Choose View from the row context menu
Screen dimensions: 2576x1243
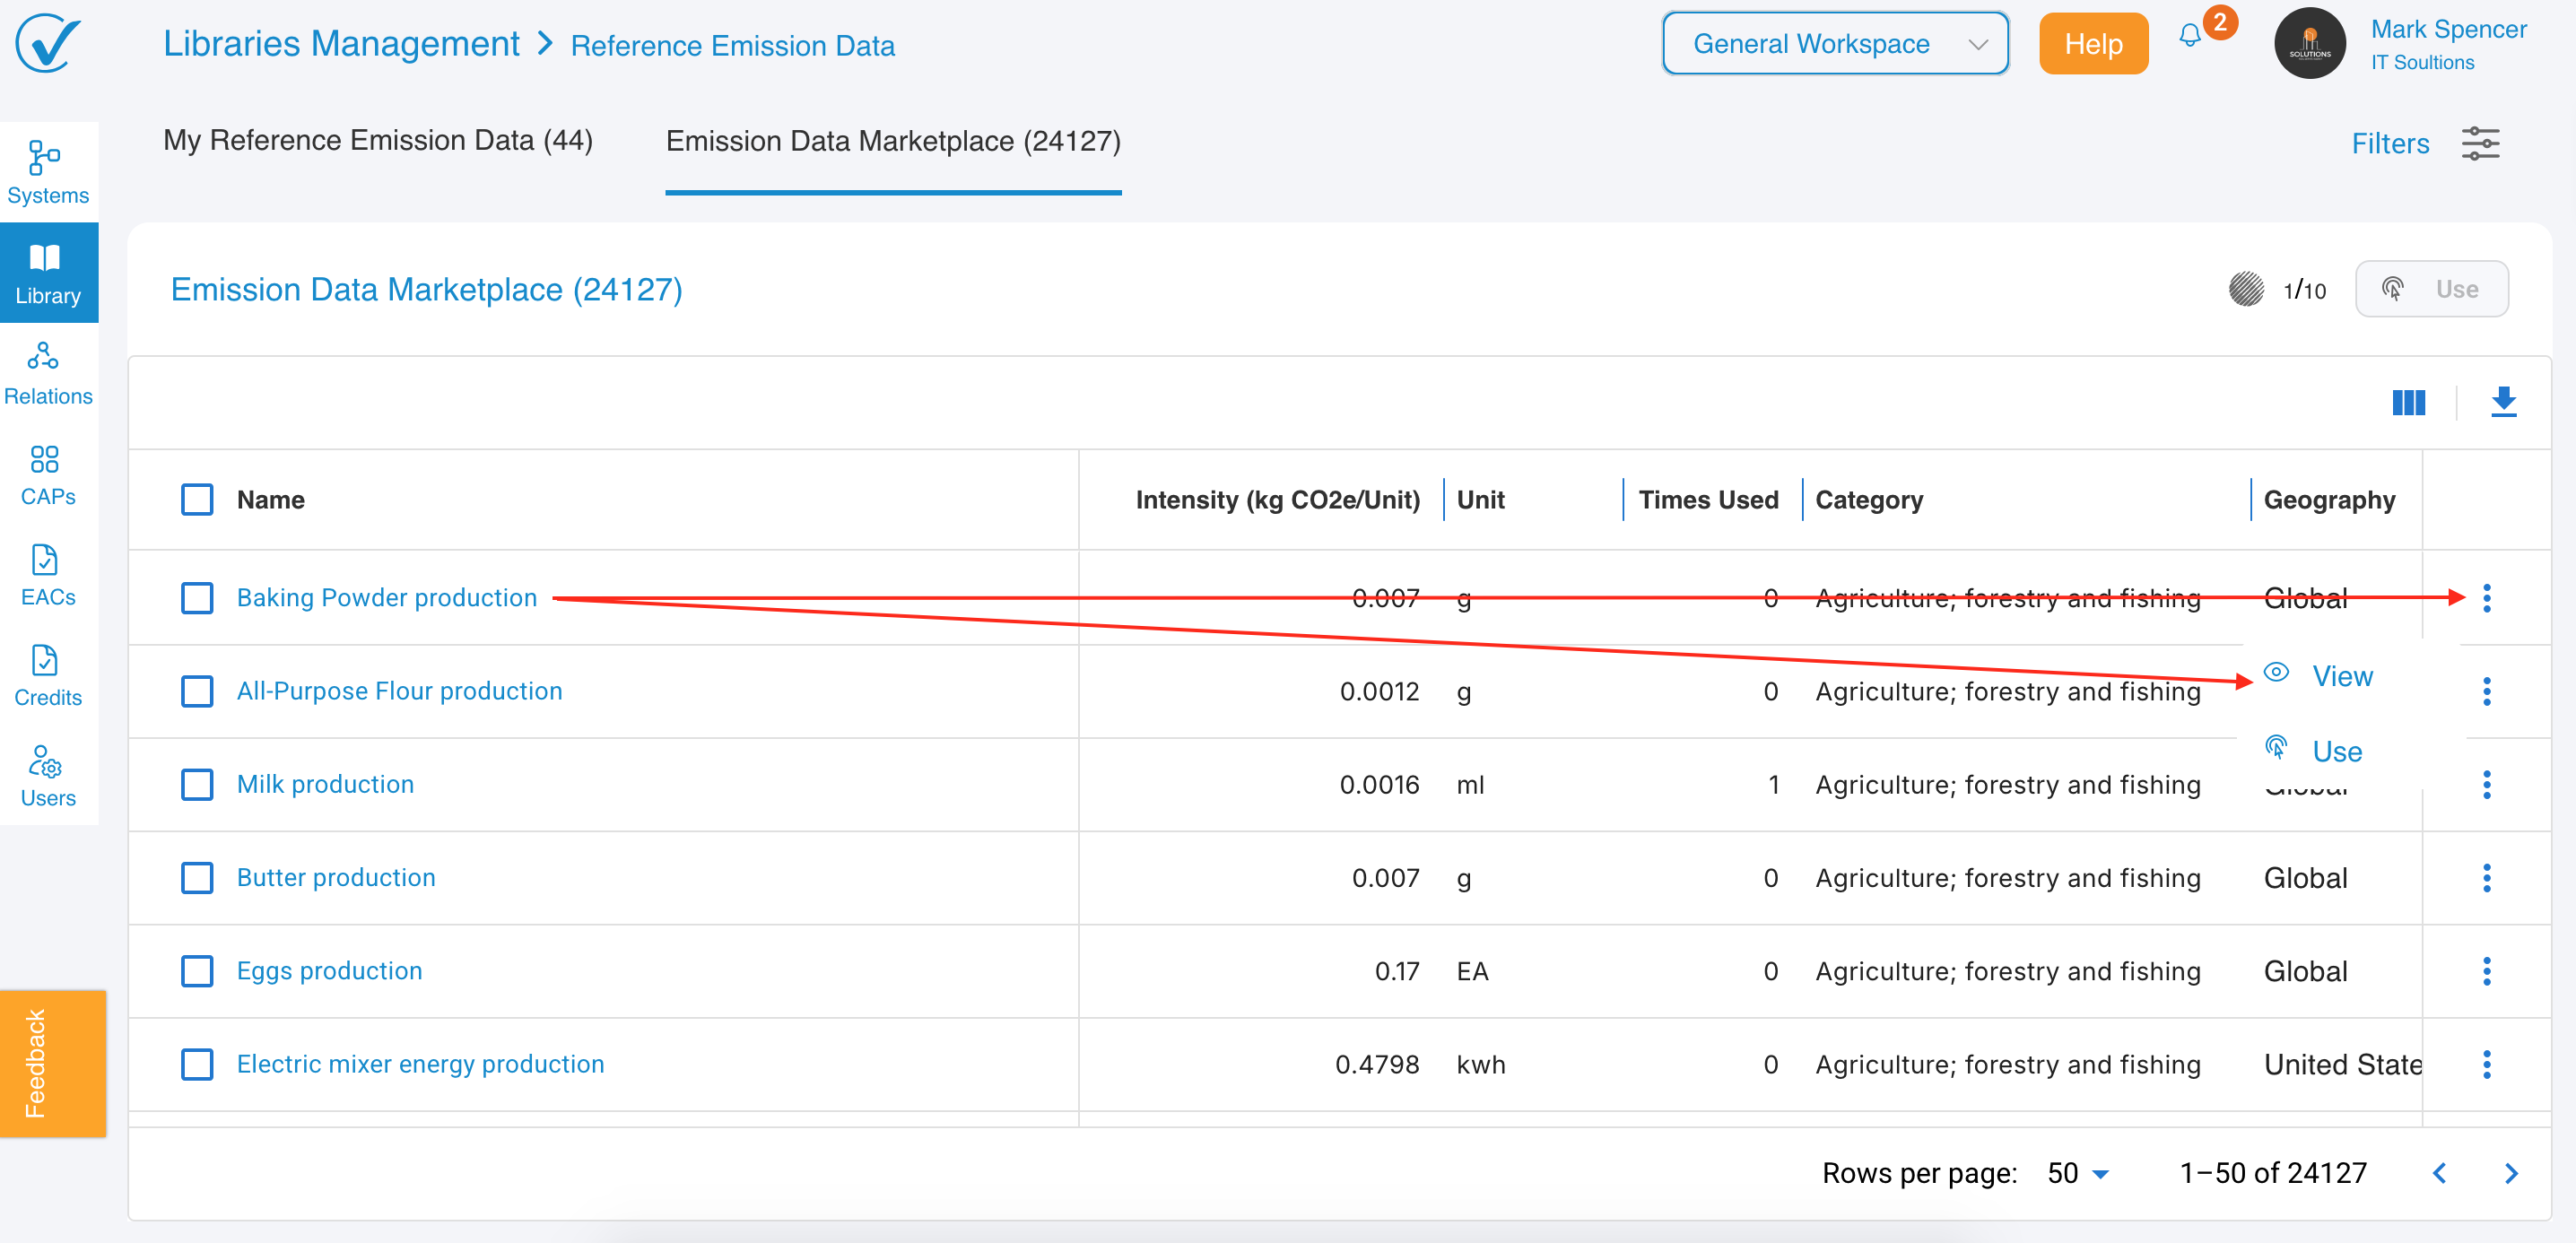click(x=2340, y=676)
